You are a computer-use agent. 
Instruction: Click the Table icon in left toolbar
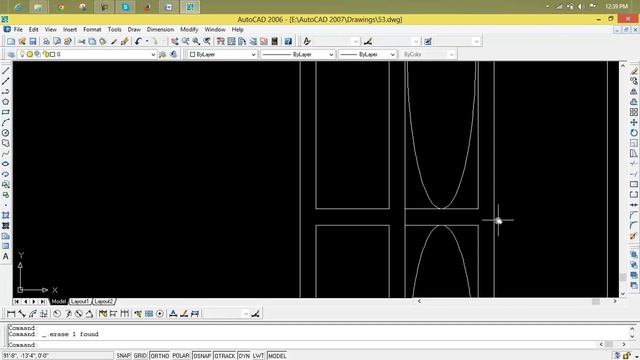coord(6,246)
